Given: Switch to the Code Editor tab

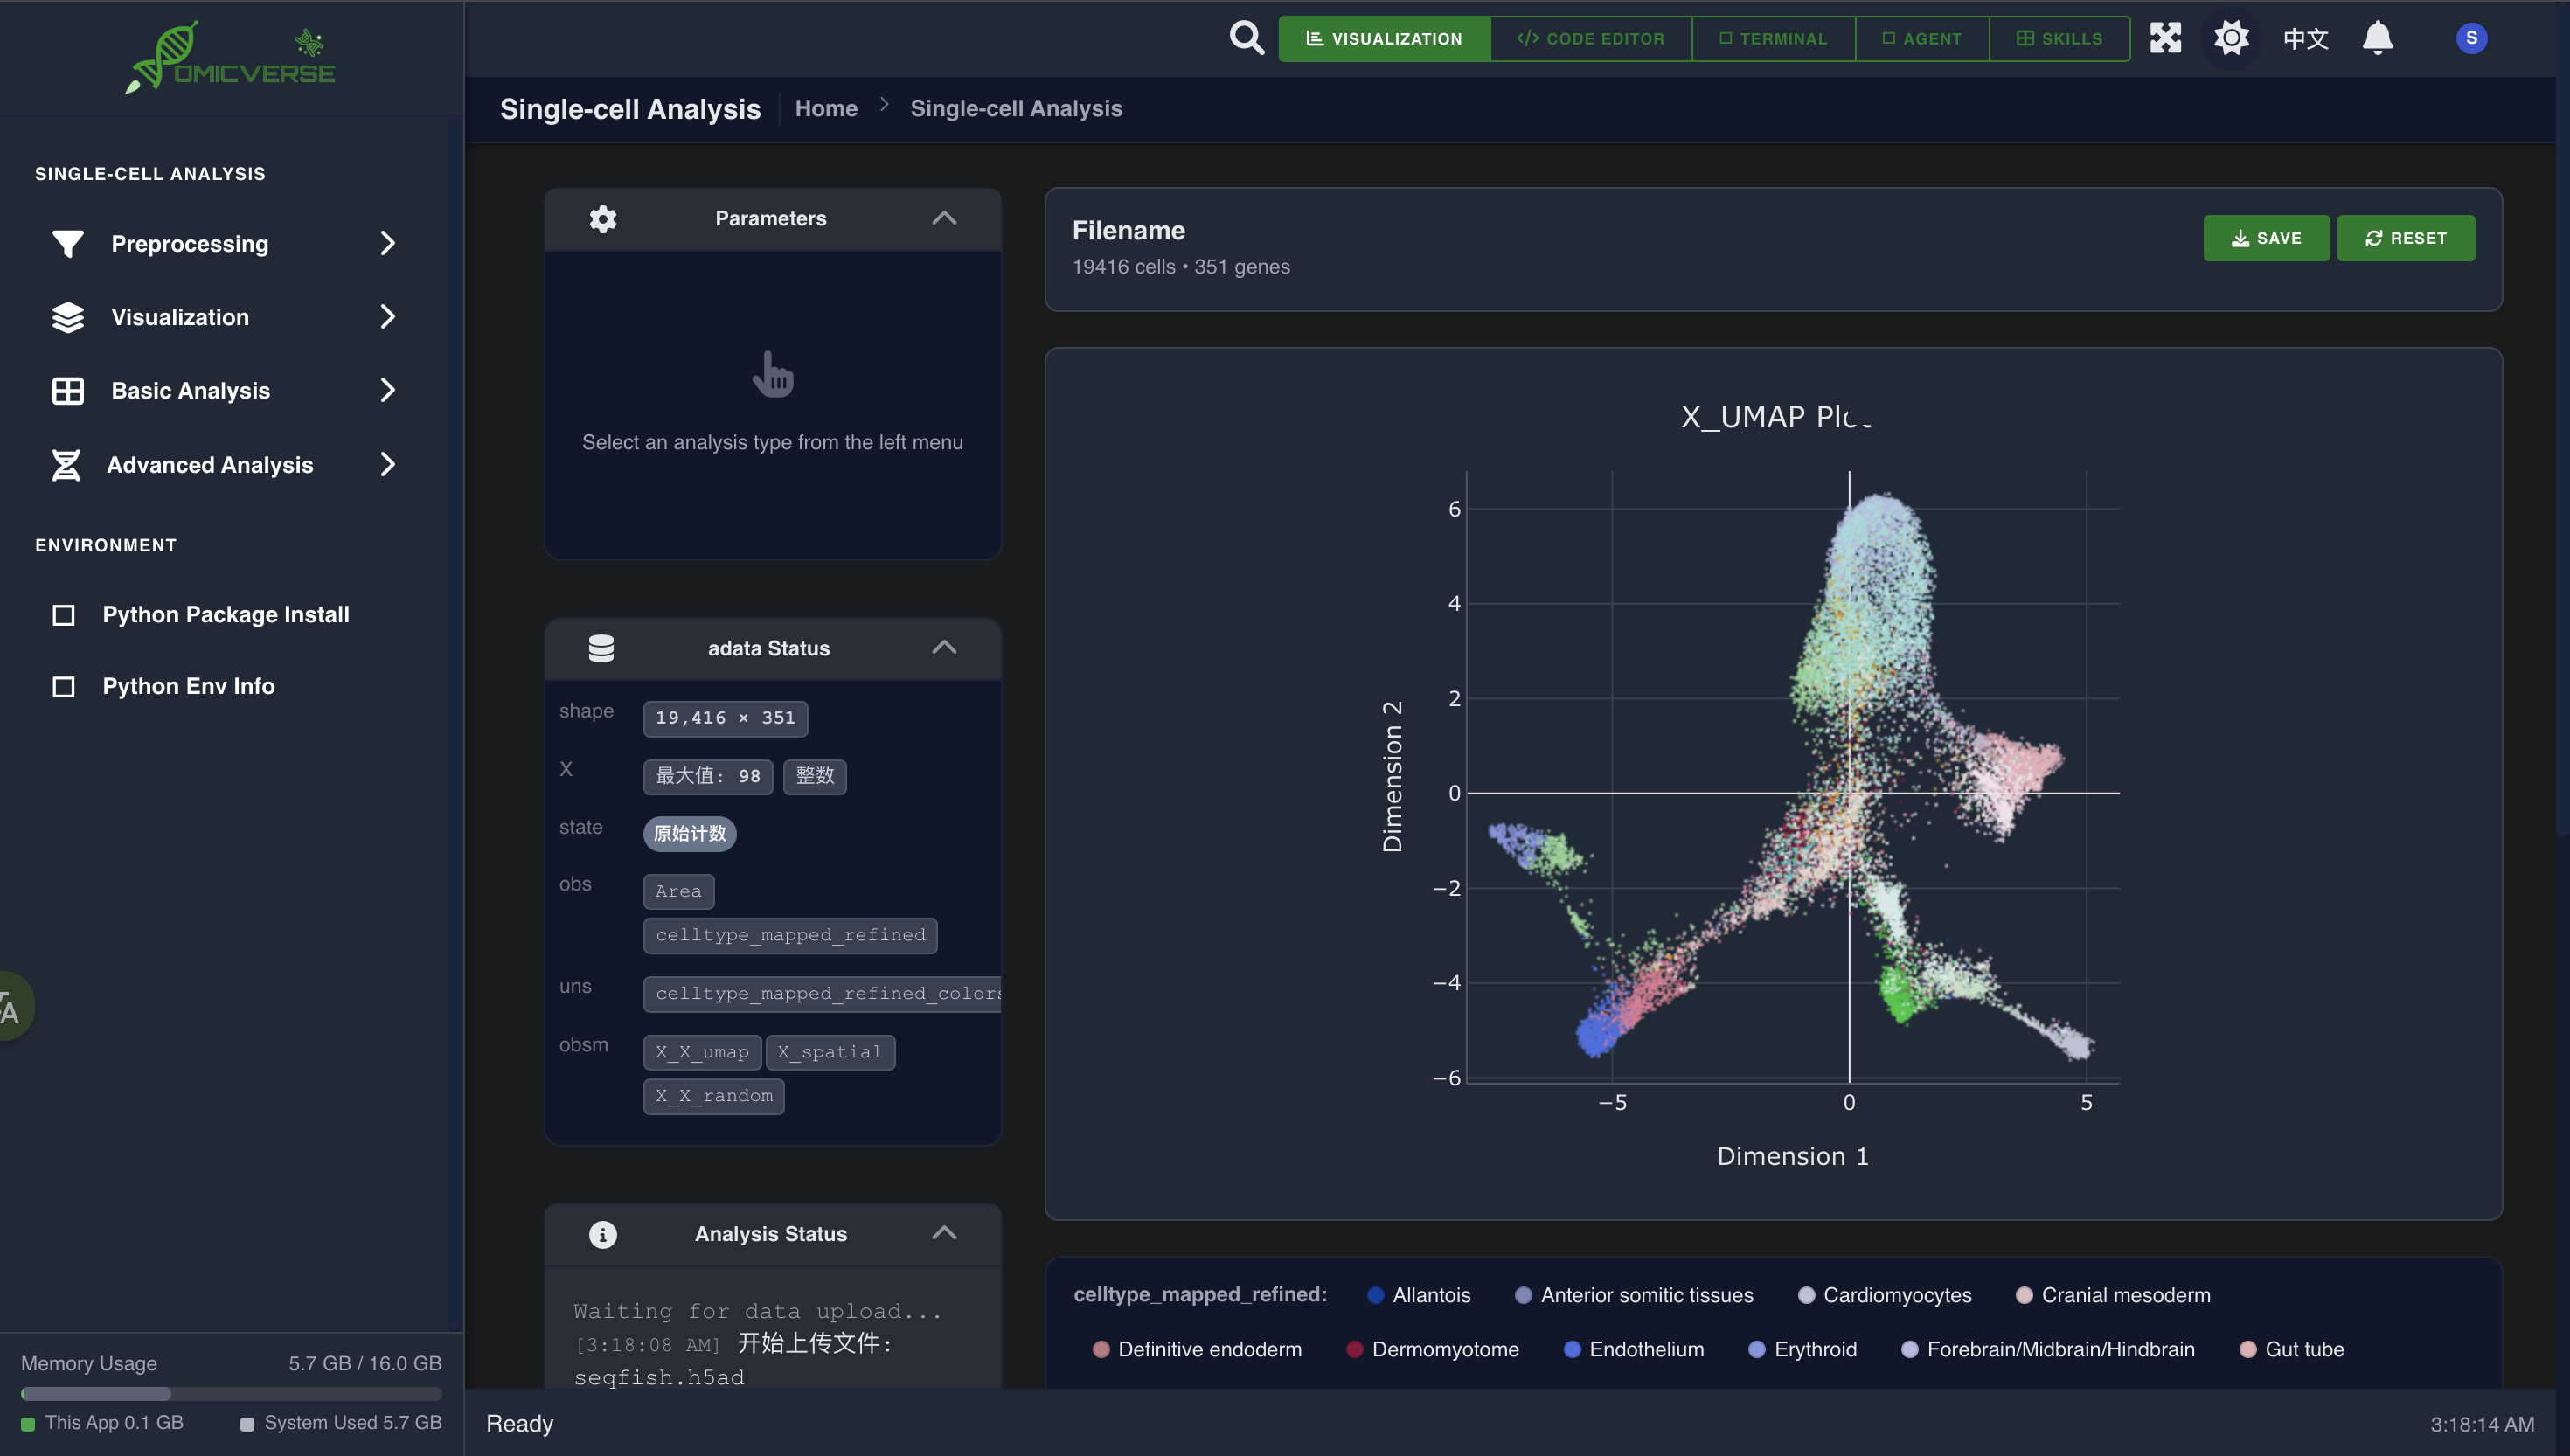Looking at the screenshot, I should pyautogui.click(x=1590, y=38).
